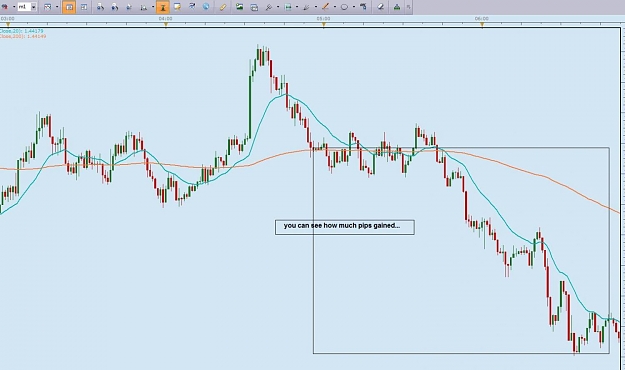Click the chart type icon
The width and height of the screenshot is (625, 370).
(47, 7)
